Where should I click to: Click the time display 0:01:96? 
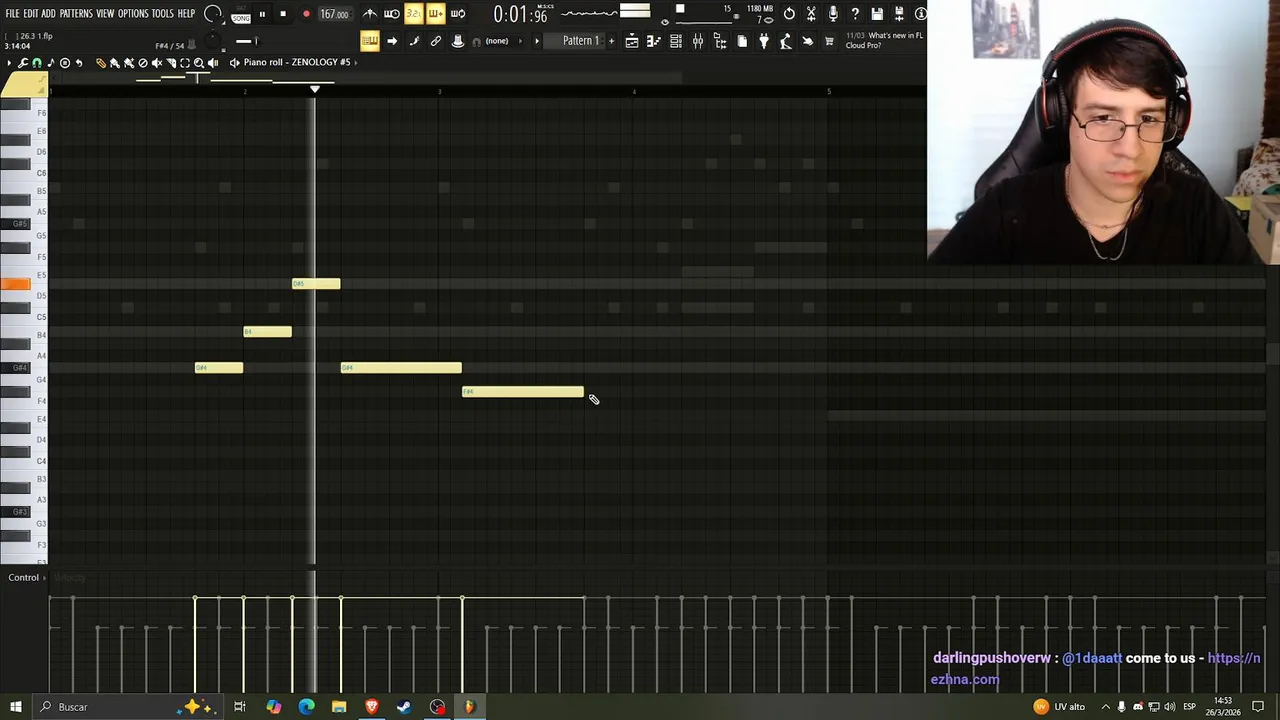520,15
